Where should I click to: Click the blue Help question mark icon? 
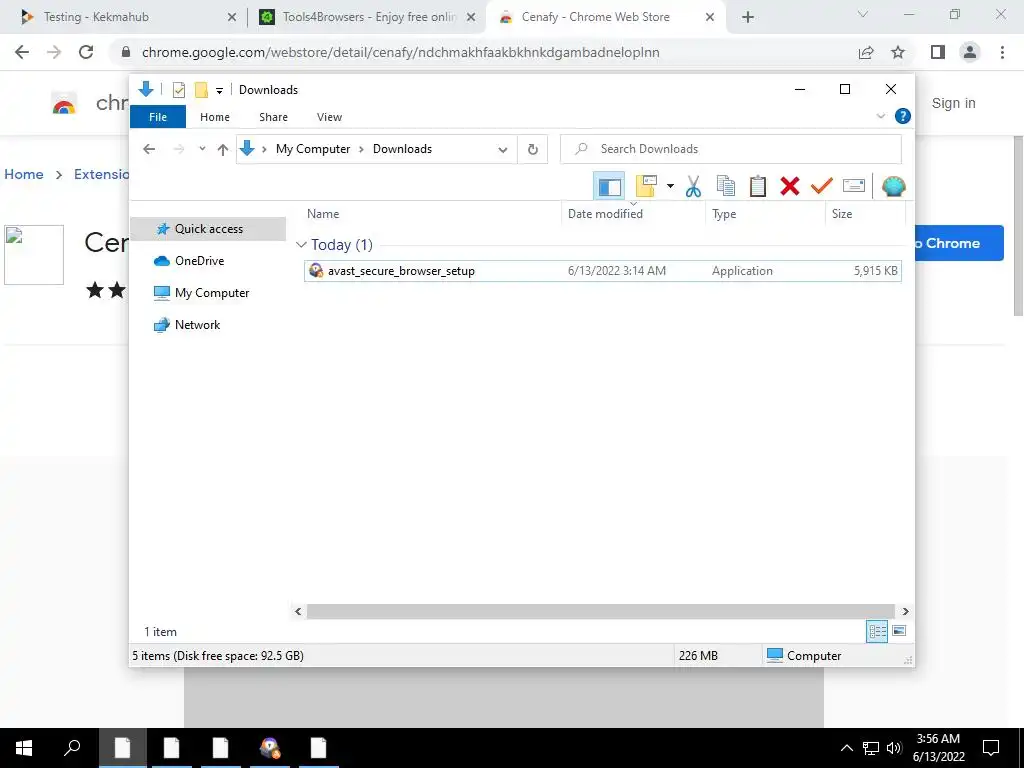(x=903, y=116)
